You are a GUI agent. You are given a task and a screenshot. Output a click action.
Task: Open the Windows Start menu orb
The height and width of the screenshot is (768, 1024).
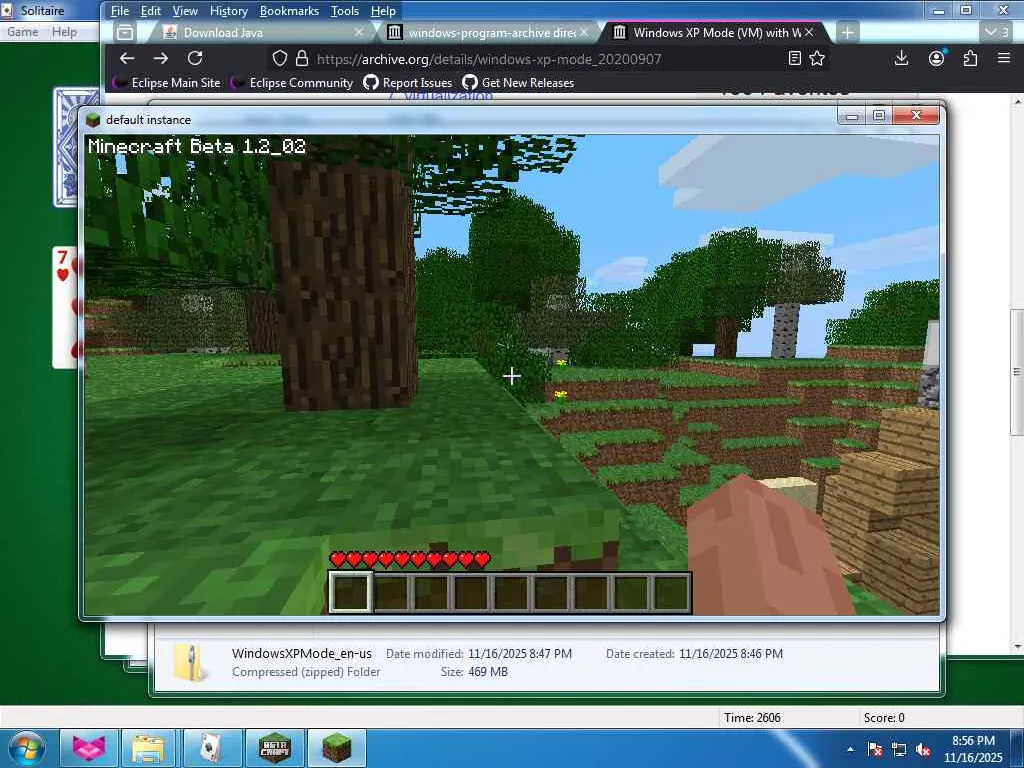25,749
